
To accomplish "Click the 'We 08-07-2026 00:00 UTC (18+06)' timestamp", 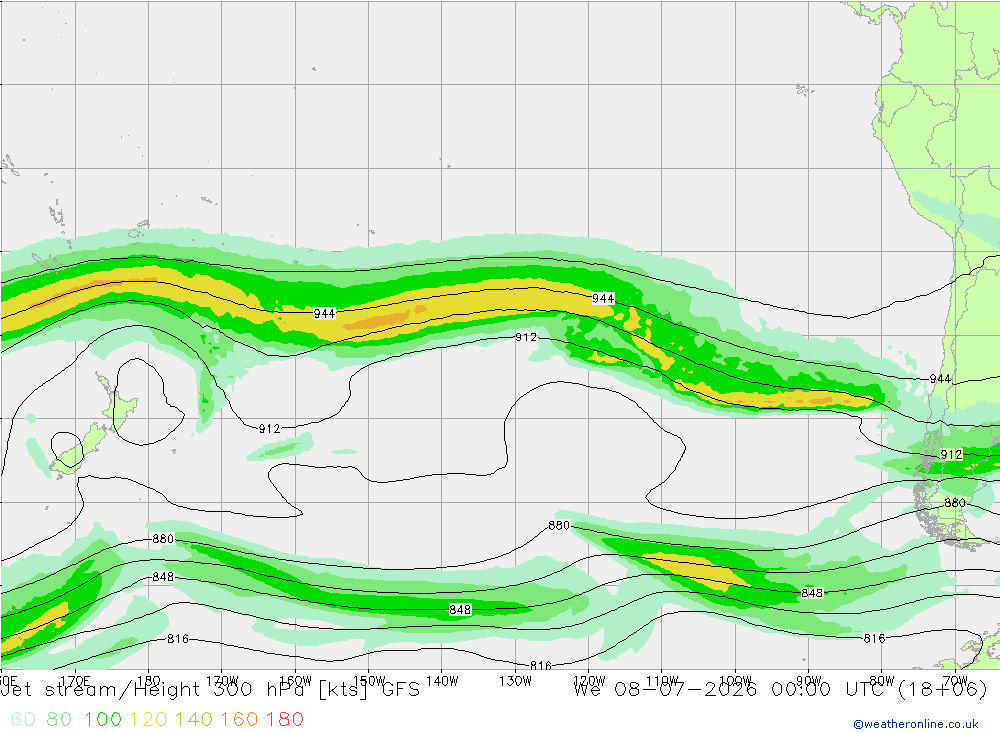I will click(780, 690).
